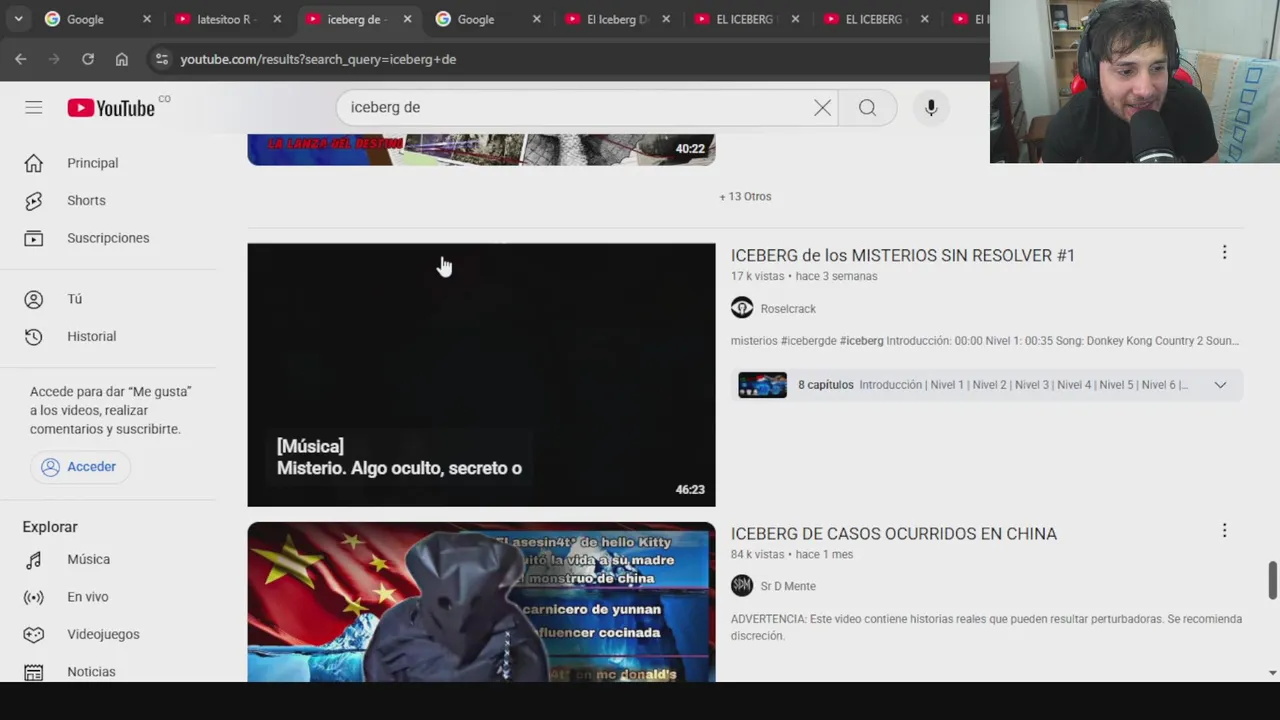Screen dimensions: 1280x720
Task: Switch to latesitoo tab
Action: [x=228, y=19]
